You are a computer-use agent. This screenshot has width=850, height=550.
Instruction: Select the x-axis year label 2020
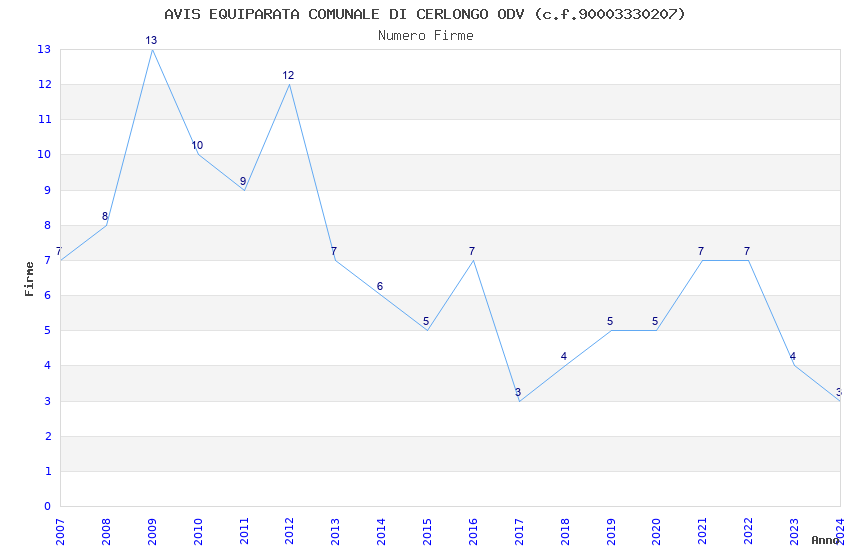(x=656, y=532)
